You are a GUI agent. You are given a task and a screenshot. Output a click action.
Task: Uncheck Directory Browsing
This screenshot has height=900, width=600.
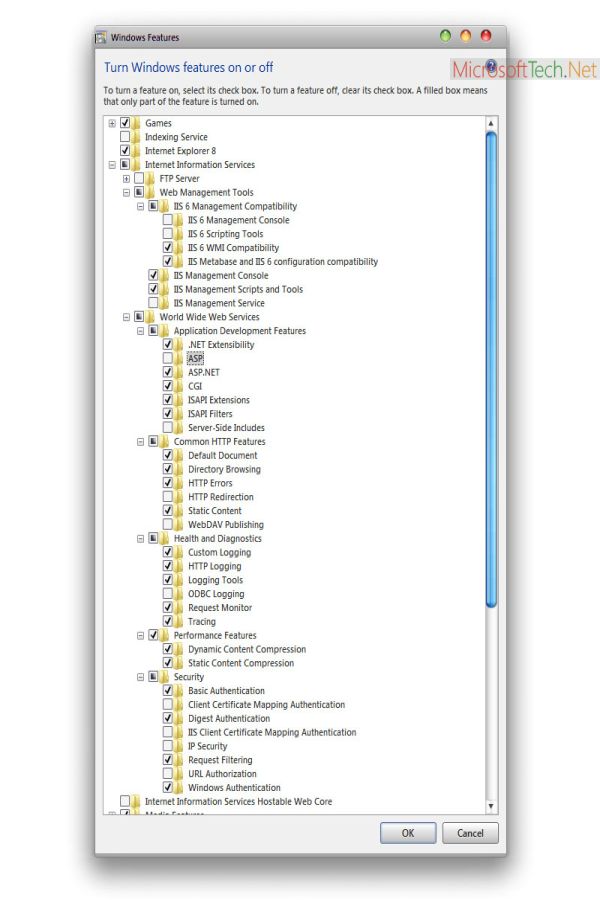coord(168,468)
